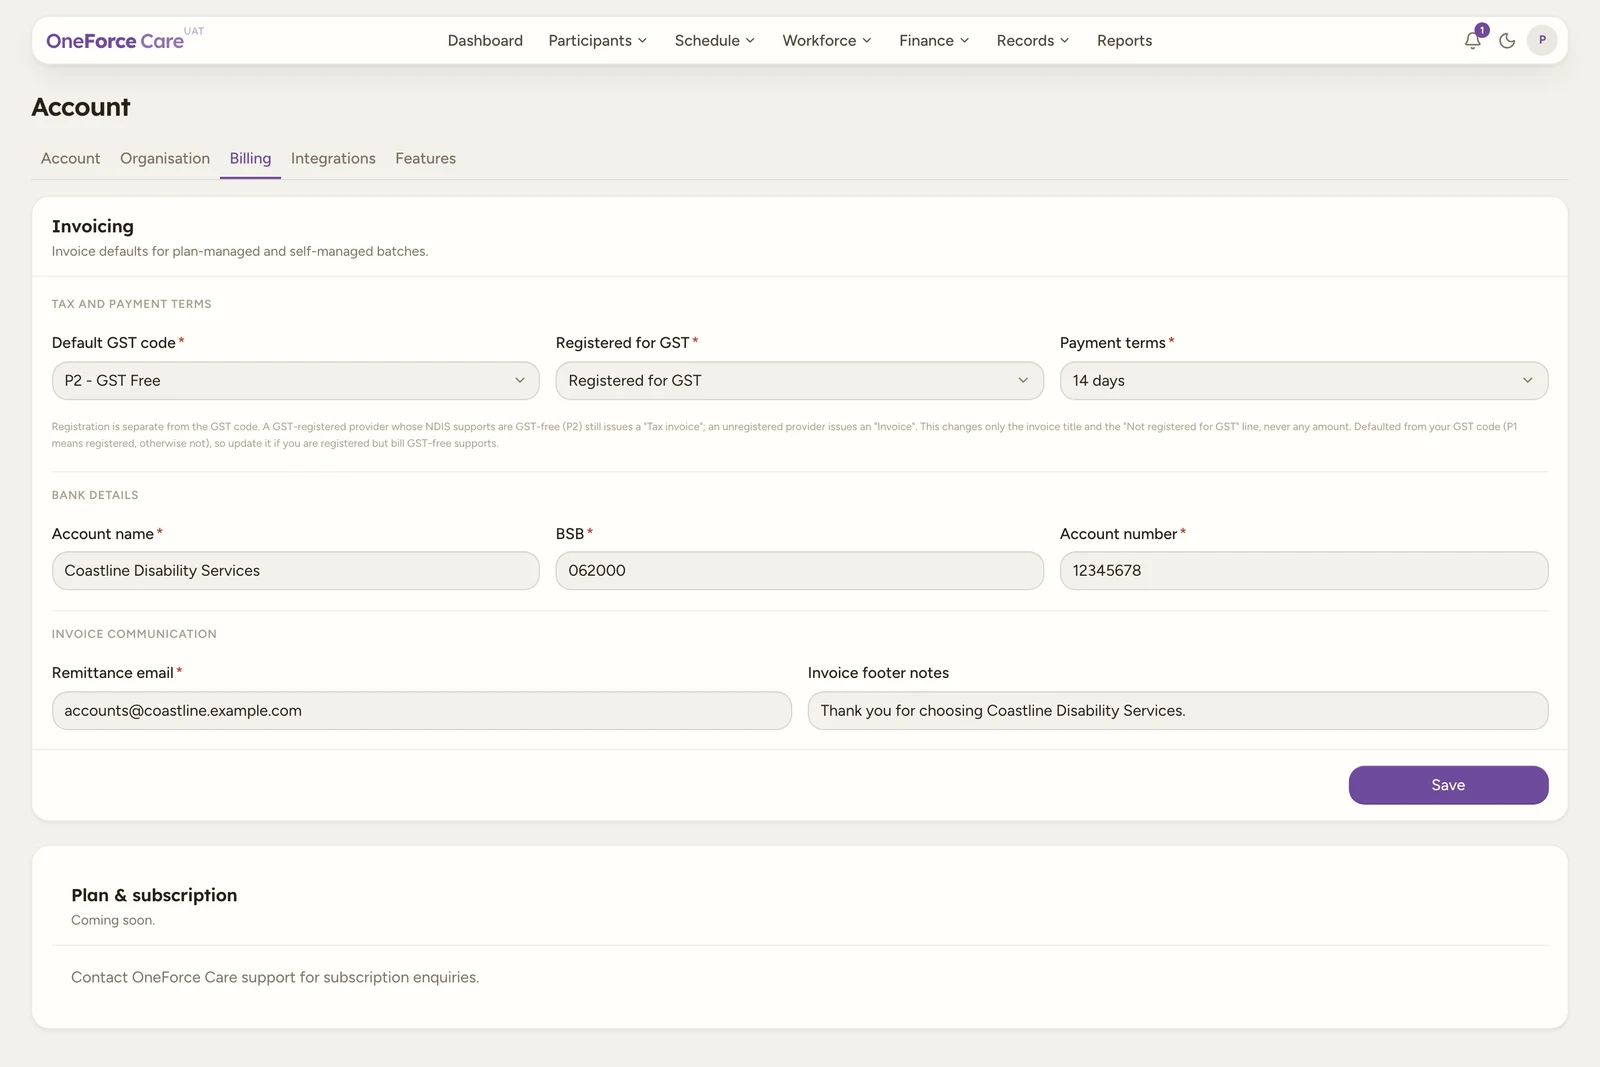Image resolution: width=1600 pixels, height=1067 pixels.
Task: Open the Reports page
Action: pyautogui.click(x=1124, y=41)
